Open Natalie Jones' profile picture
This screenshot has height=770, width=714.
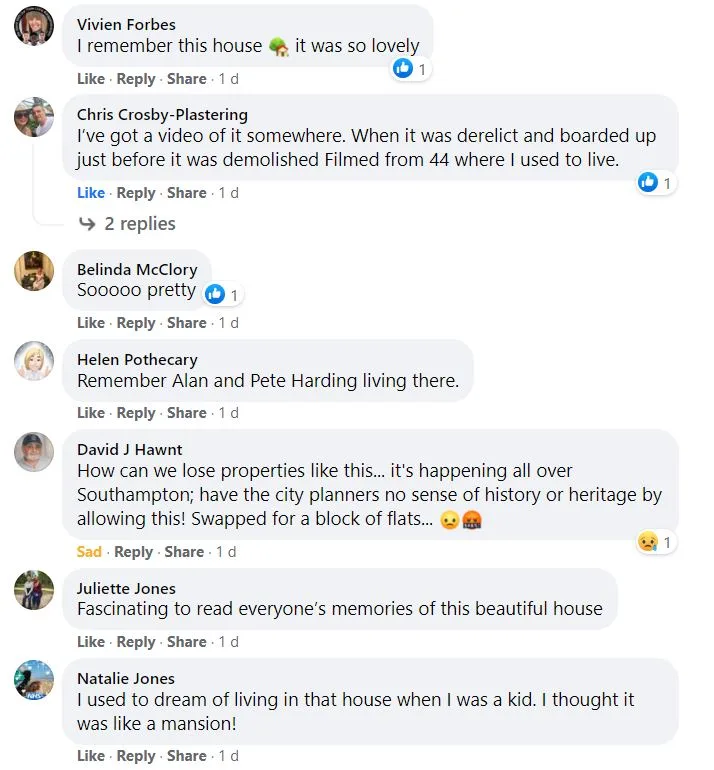point(34,680)
